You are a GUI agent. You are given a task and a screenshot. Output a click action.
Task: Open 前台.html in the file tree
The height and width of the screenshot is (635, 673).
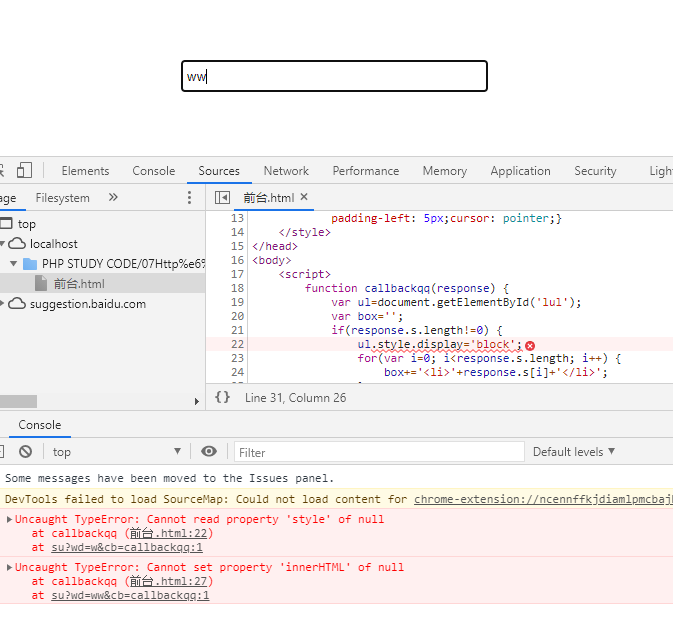pos(79,284)
